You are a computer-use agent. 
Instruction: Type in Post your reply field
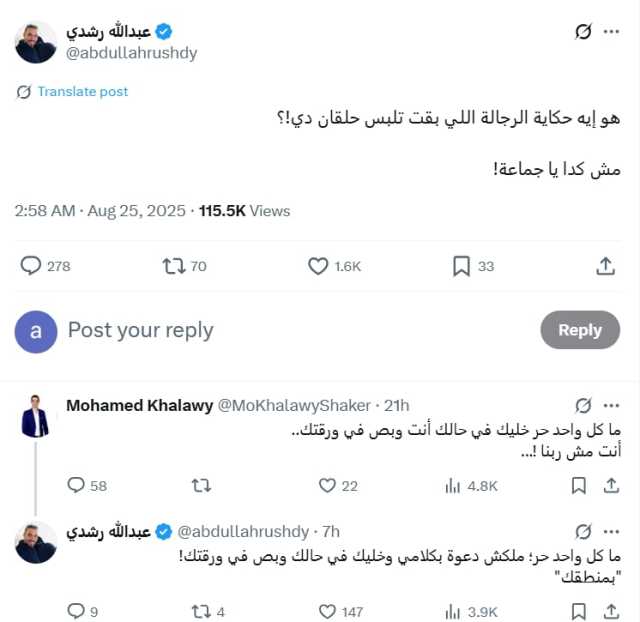290,330
